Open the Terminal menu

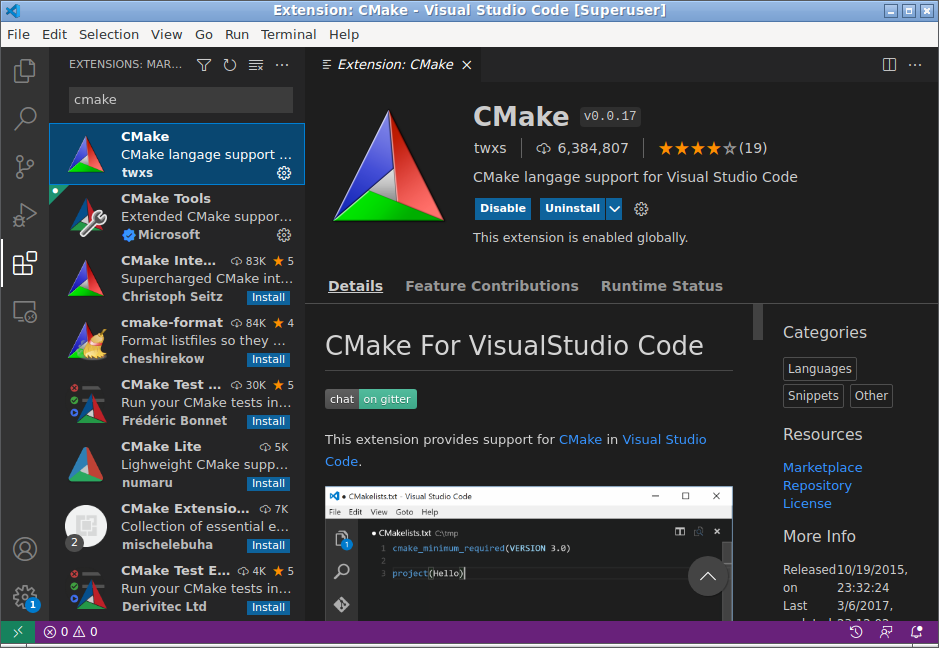pyautogui.click(x=288, y=35)
